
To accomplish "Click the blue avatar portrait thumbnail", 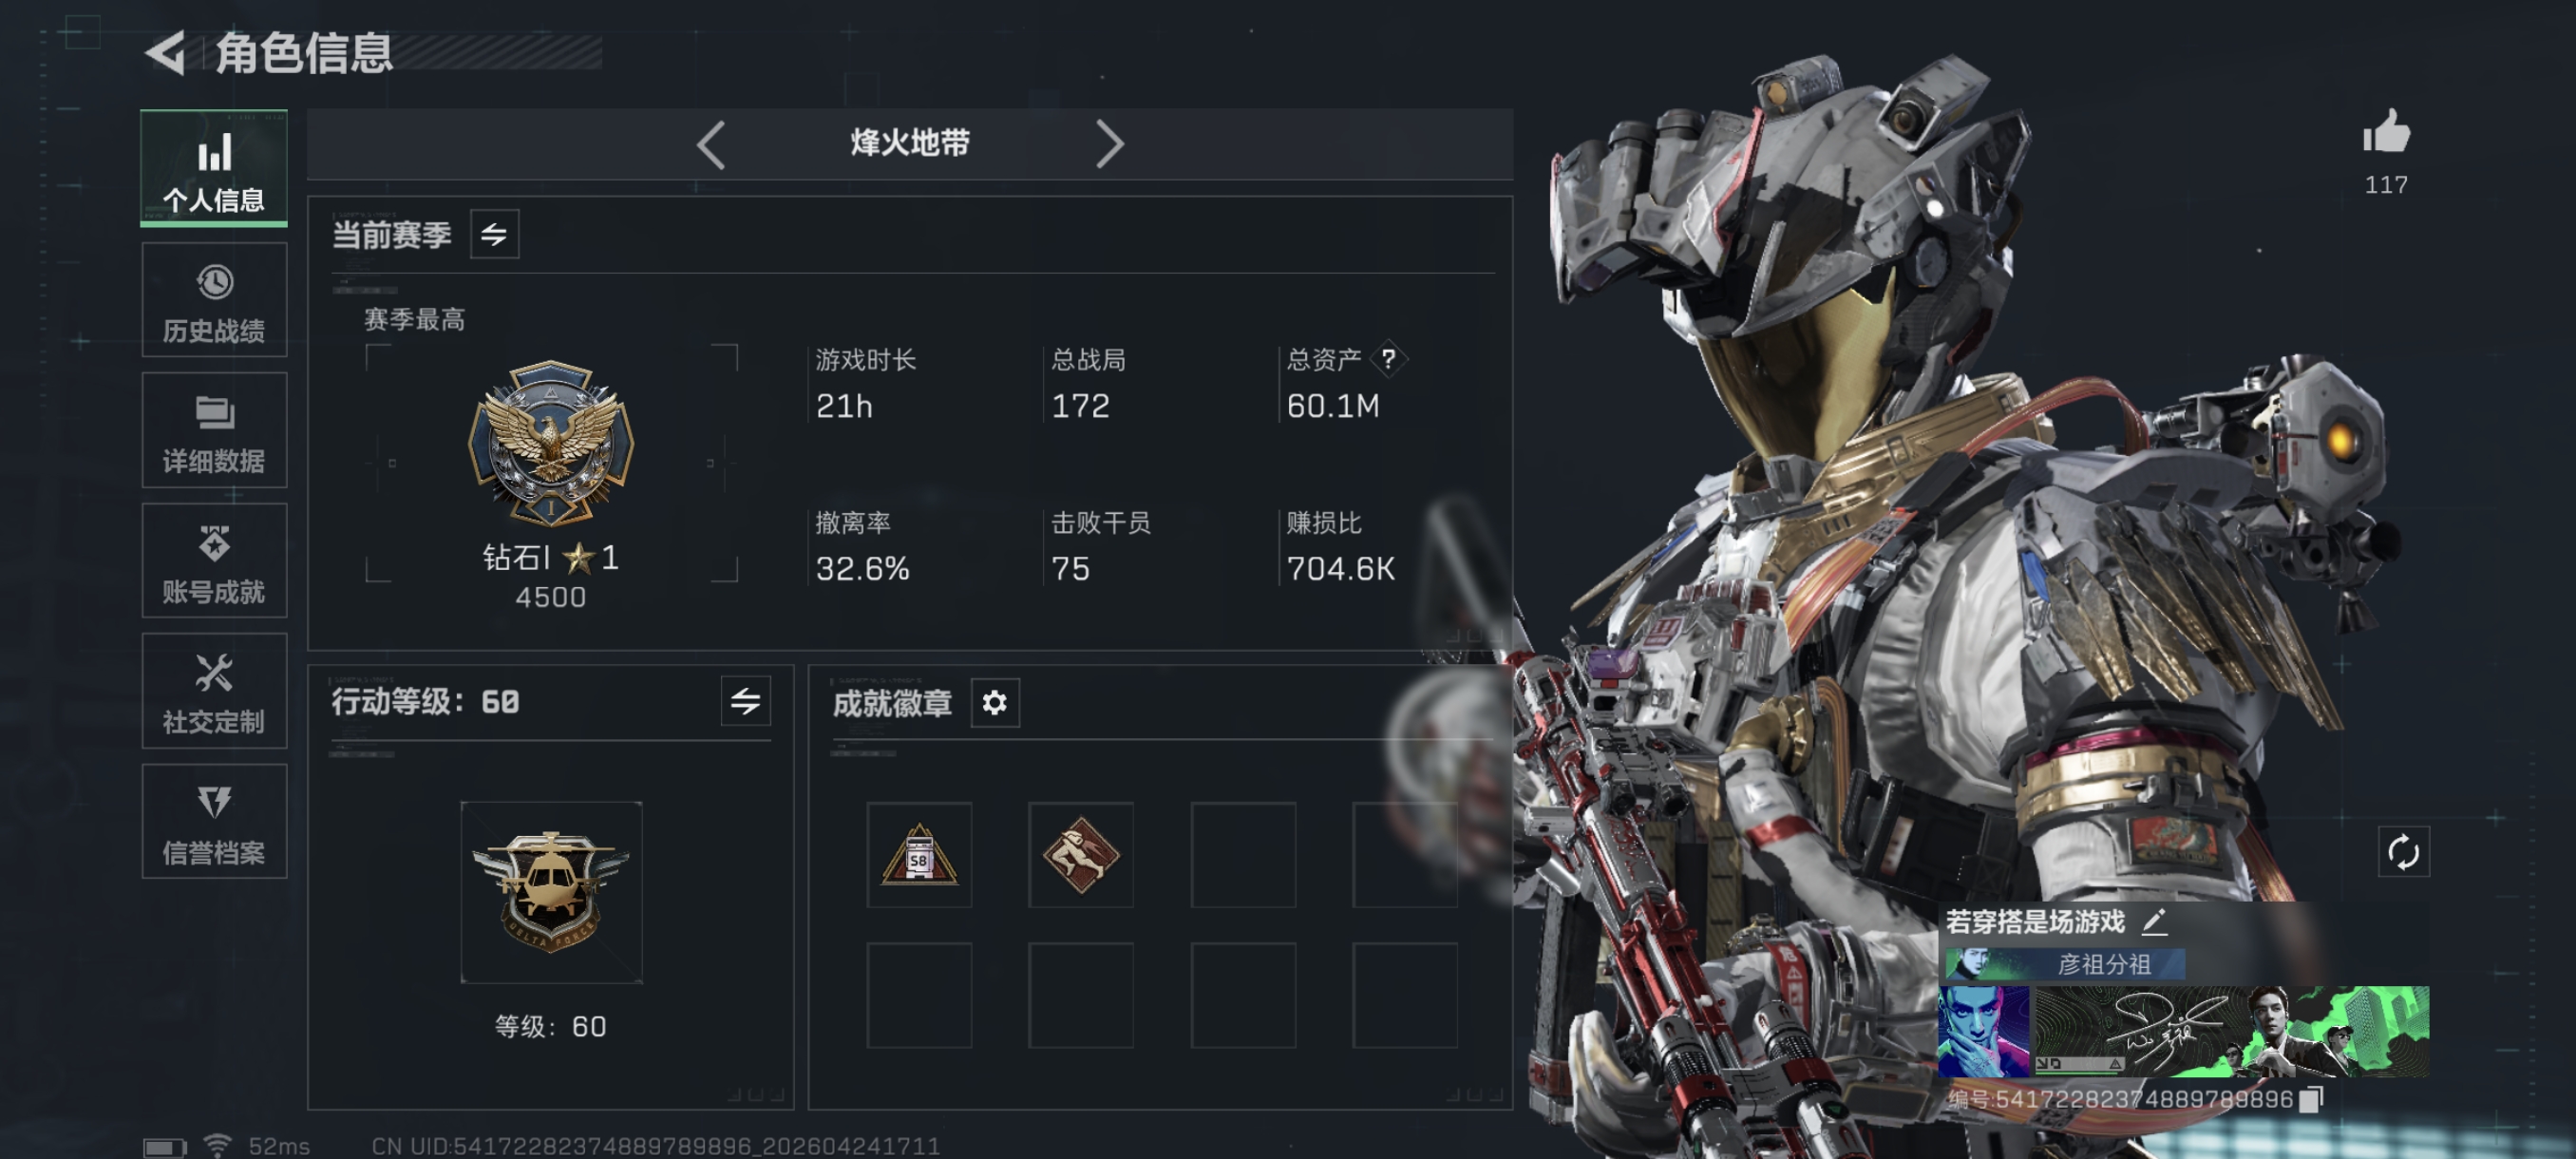I will click(x=1983, y=1031).
